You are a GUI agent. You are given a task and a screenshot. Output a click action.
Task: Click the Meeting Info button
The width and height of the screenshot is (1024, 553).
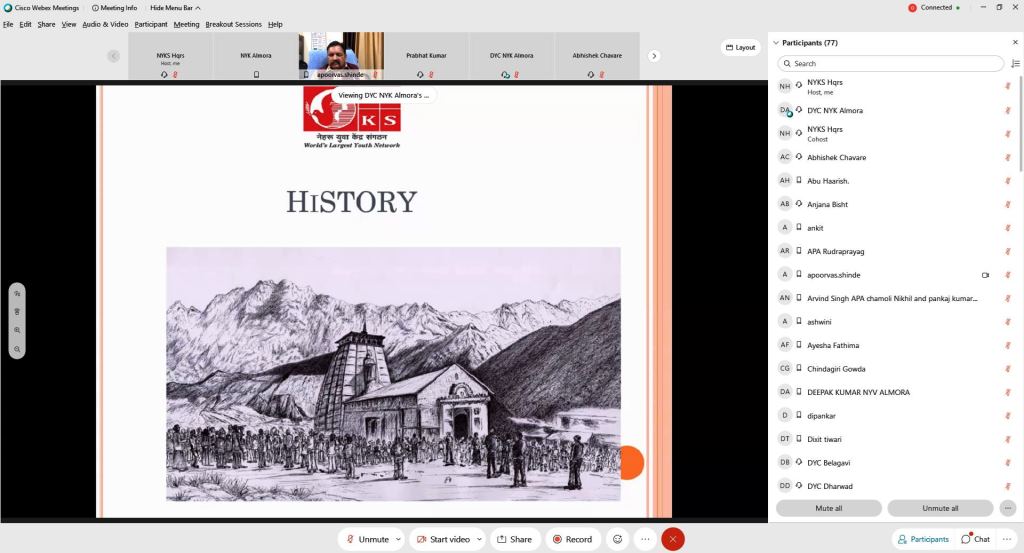point(114,8)
